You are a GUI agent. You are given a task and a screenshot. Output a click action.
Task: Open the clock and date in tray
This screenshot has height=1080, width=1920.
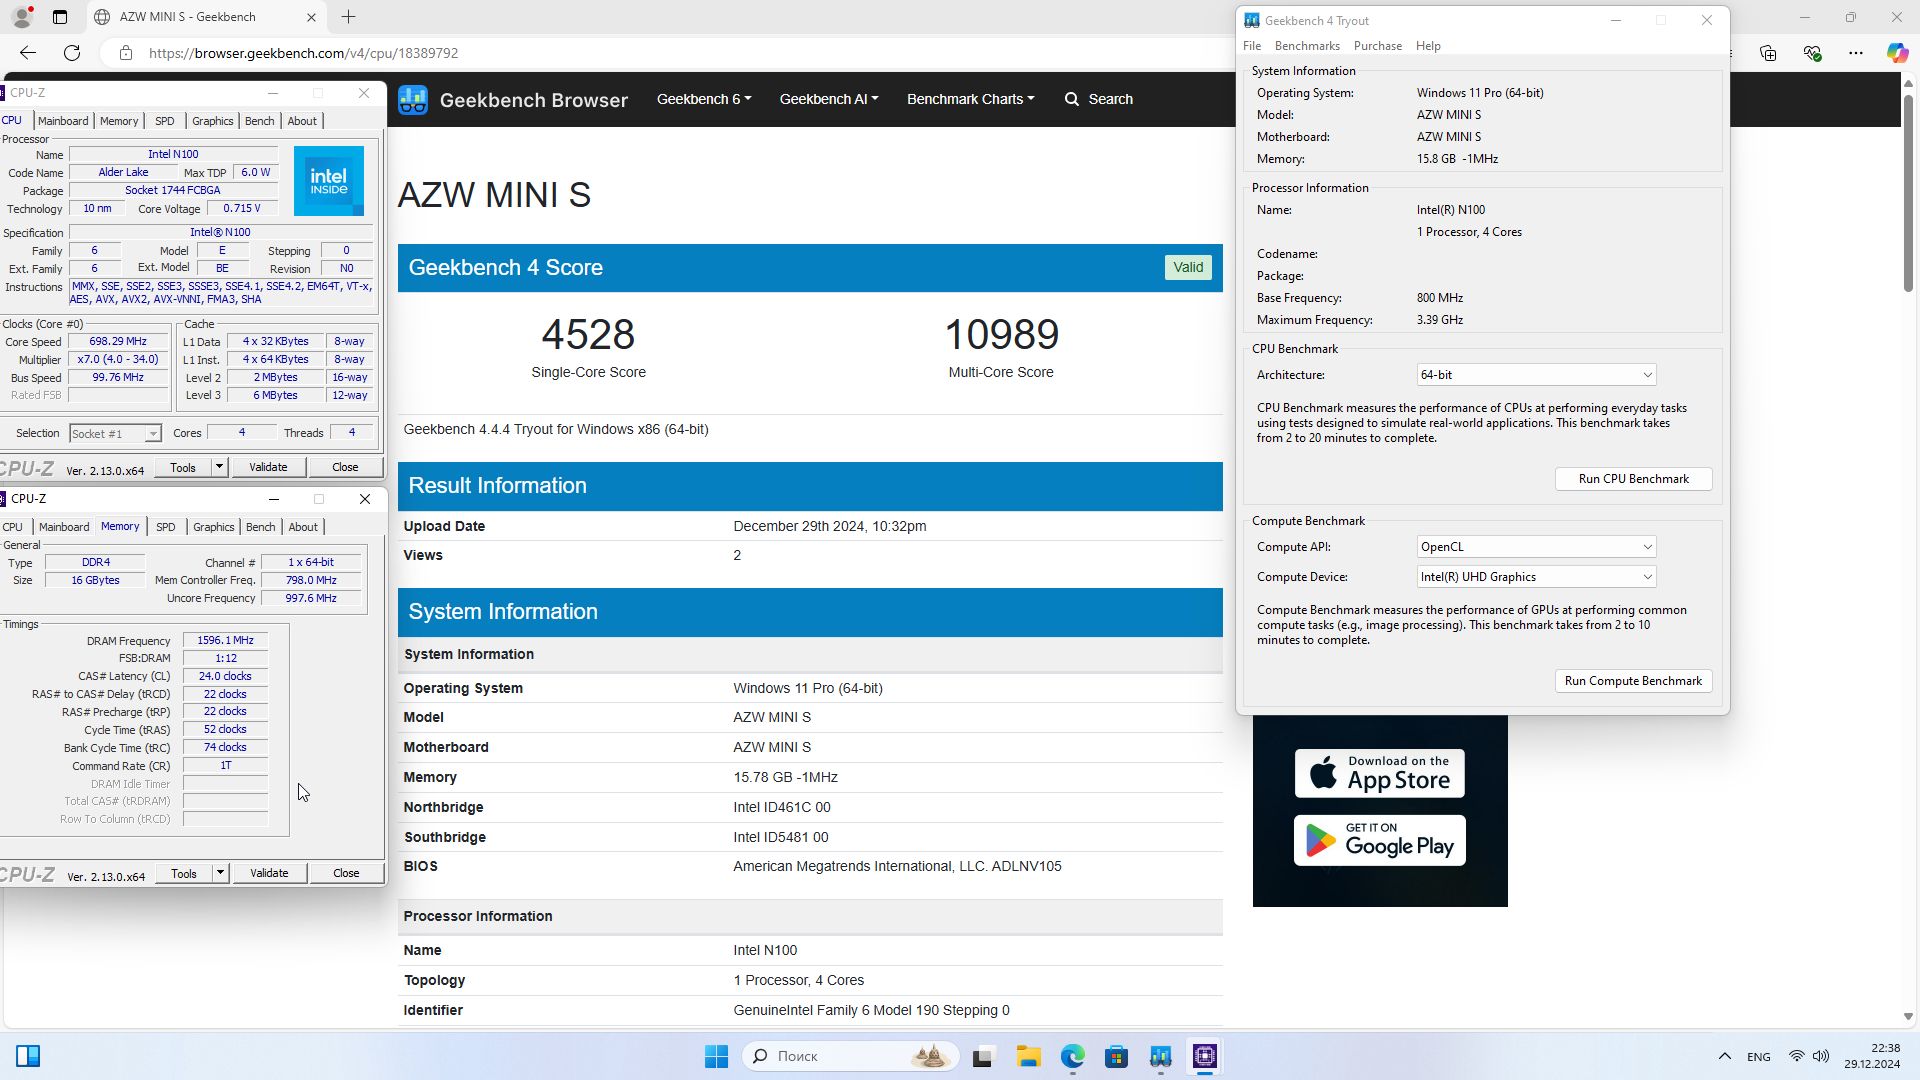1872,1056
